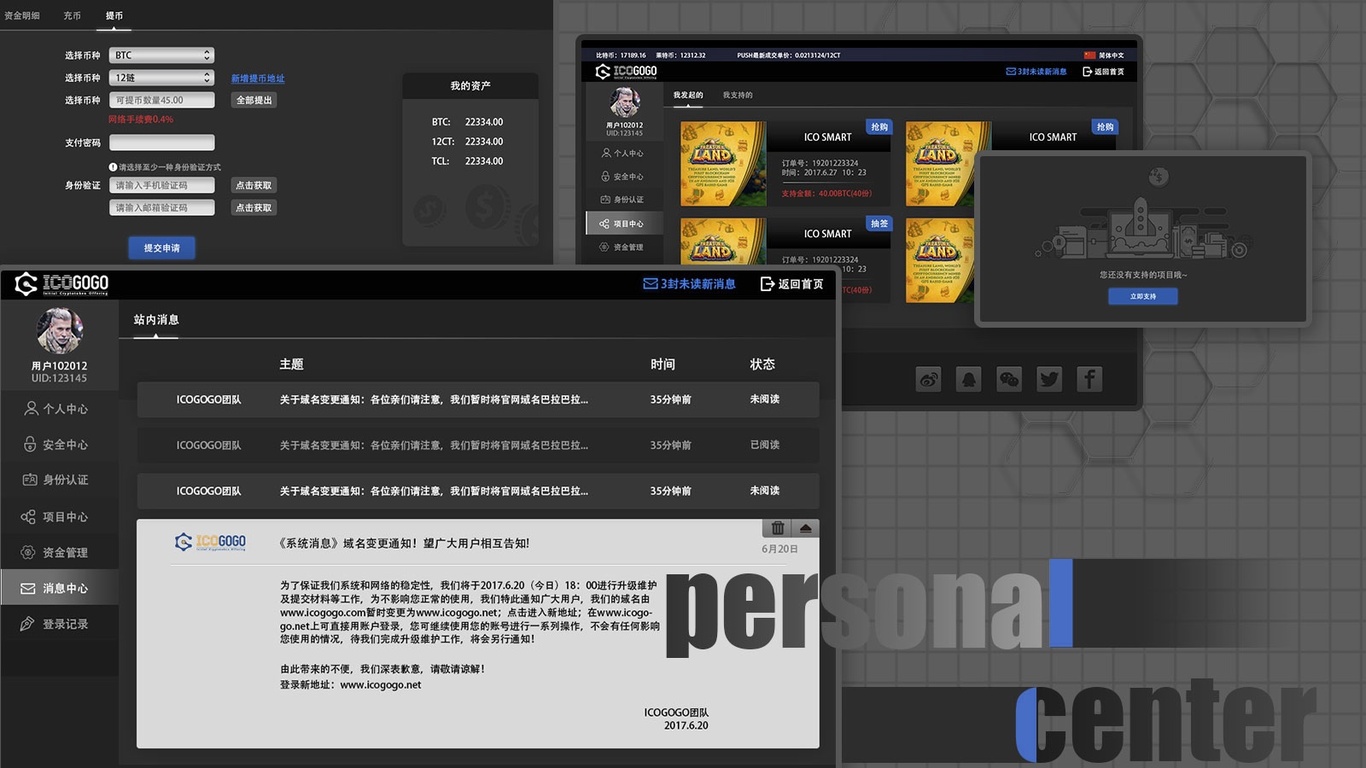Screen dimensions: 1366x768
Task: Click 点击获取 beside the phone code field
Action: (x=254, y=185)
